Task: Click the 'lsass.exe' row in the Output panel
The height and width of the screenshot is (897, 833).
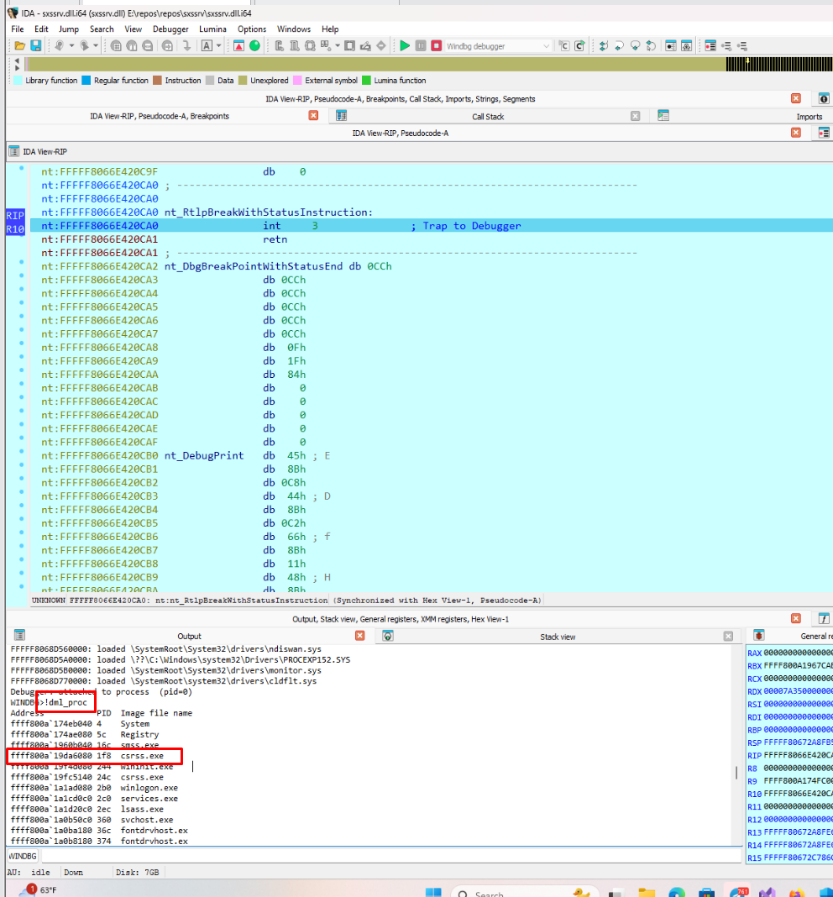Action: click(x=87, y=809)
